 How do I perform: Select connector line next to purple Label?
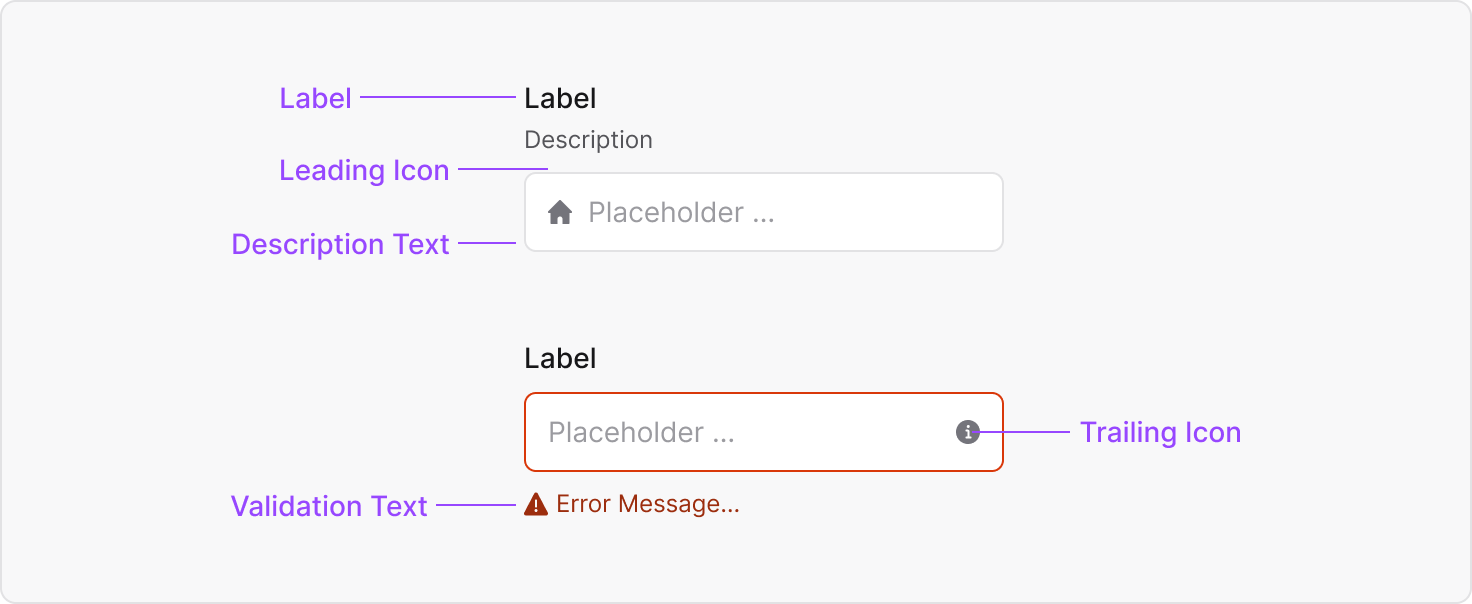[438, 97]
